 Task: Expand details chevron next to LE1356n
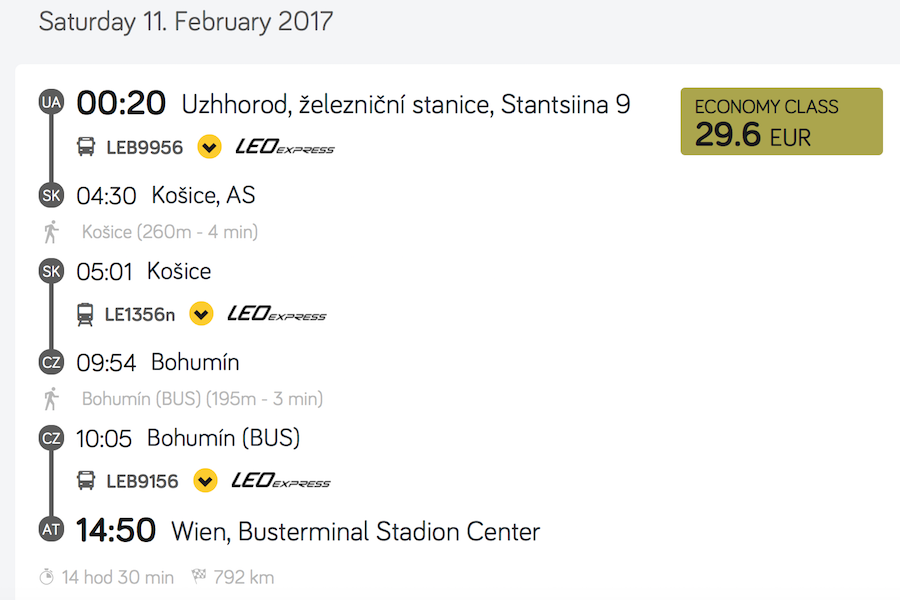pyautogui.click(x=201, y=314)
